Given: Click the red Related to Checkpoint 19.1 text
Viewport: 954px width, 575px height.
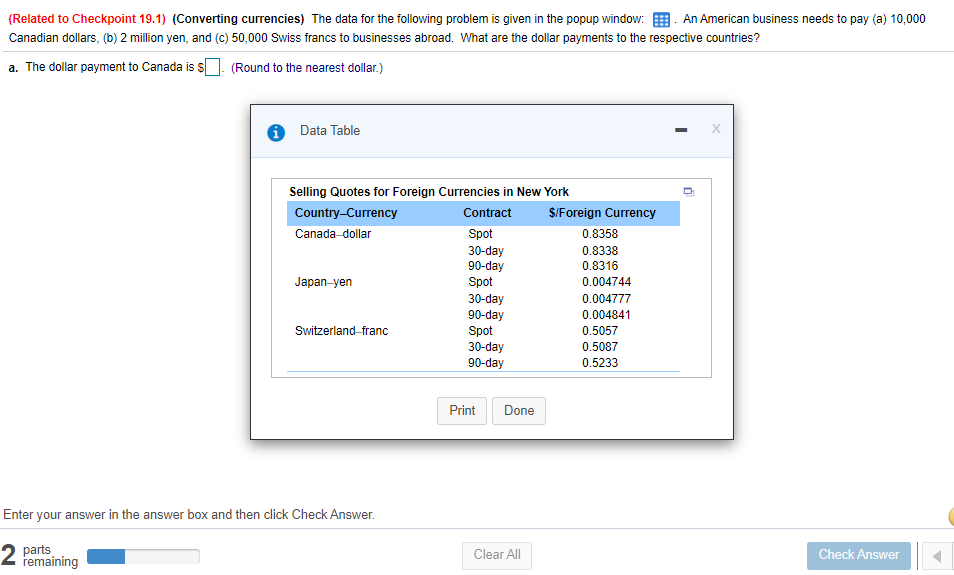Looking at the screenshot, I should [x=87, y=19].
